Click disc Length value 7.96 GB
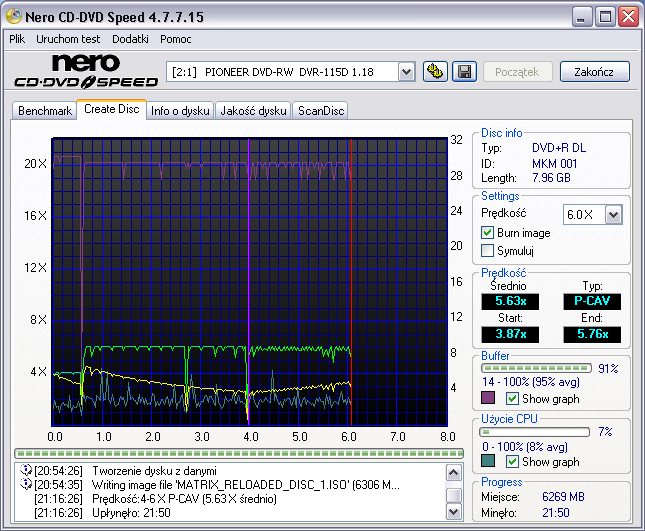 point(551,178)
